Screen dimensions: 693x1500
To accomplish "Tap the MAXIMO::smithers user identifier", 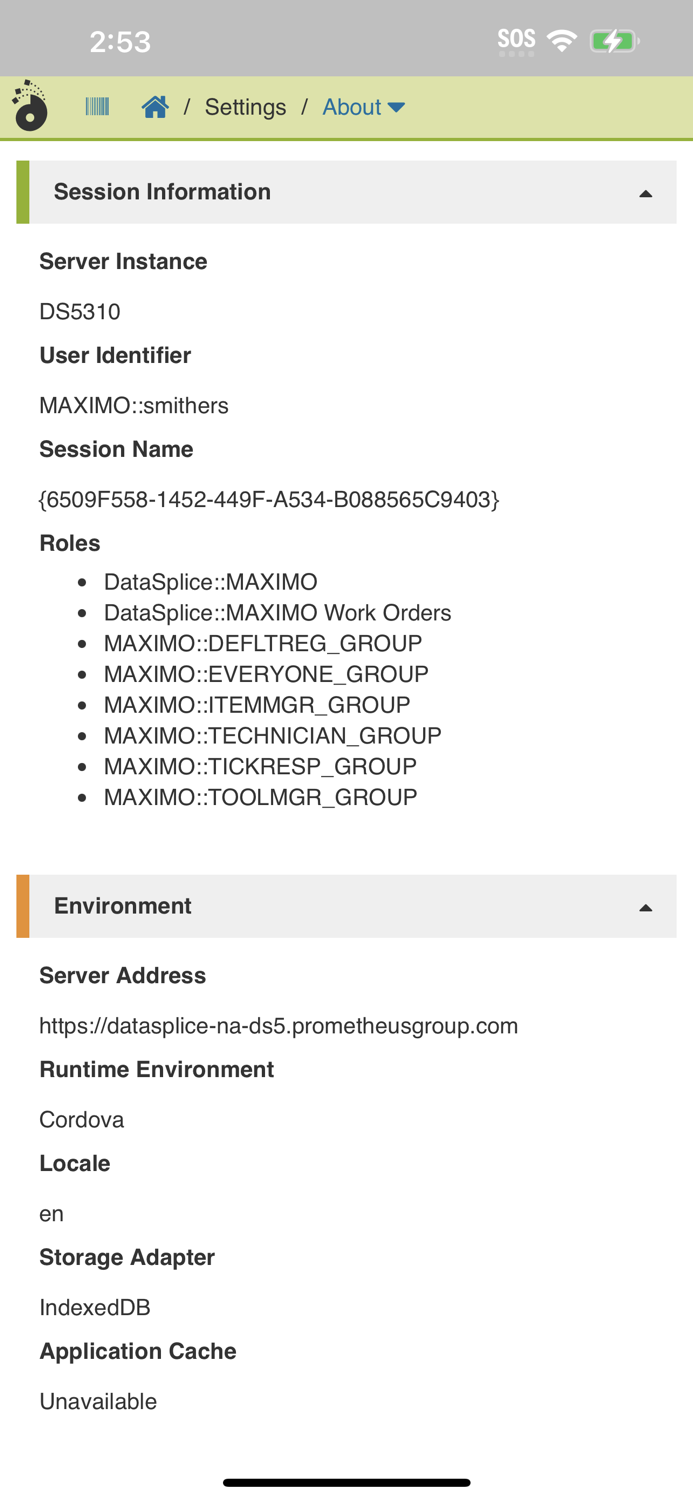I will 134,405.
